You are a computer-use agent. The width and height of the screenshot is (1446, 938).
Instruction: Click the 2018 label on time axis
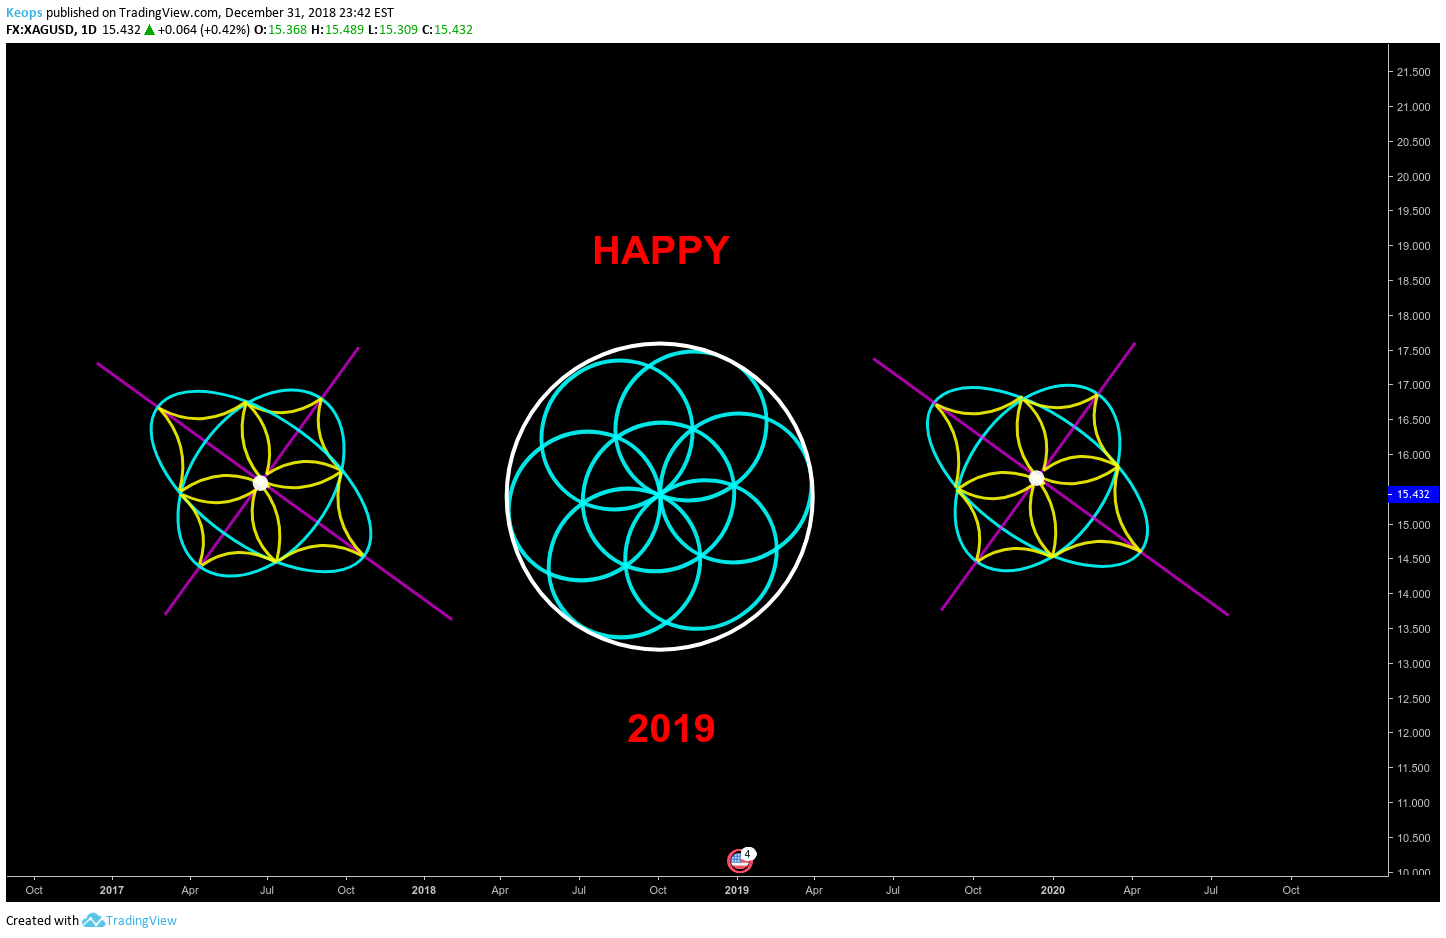click(x=424, y=890)
